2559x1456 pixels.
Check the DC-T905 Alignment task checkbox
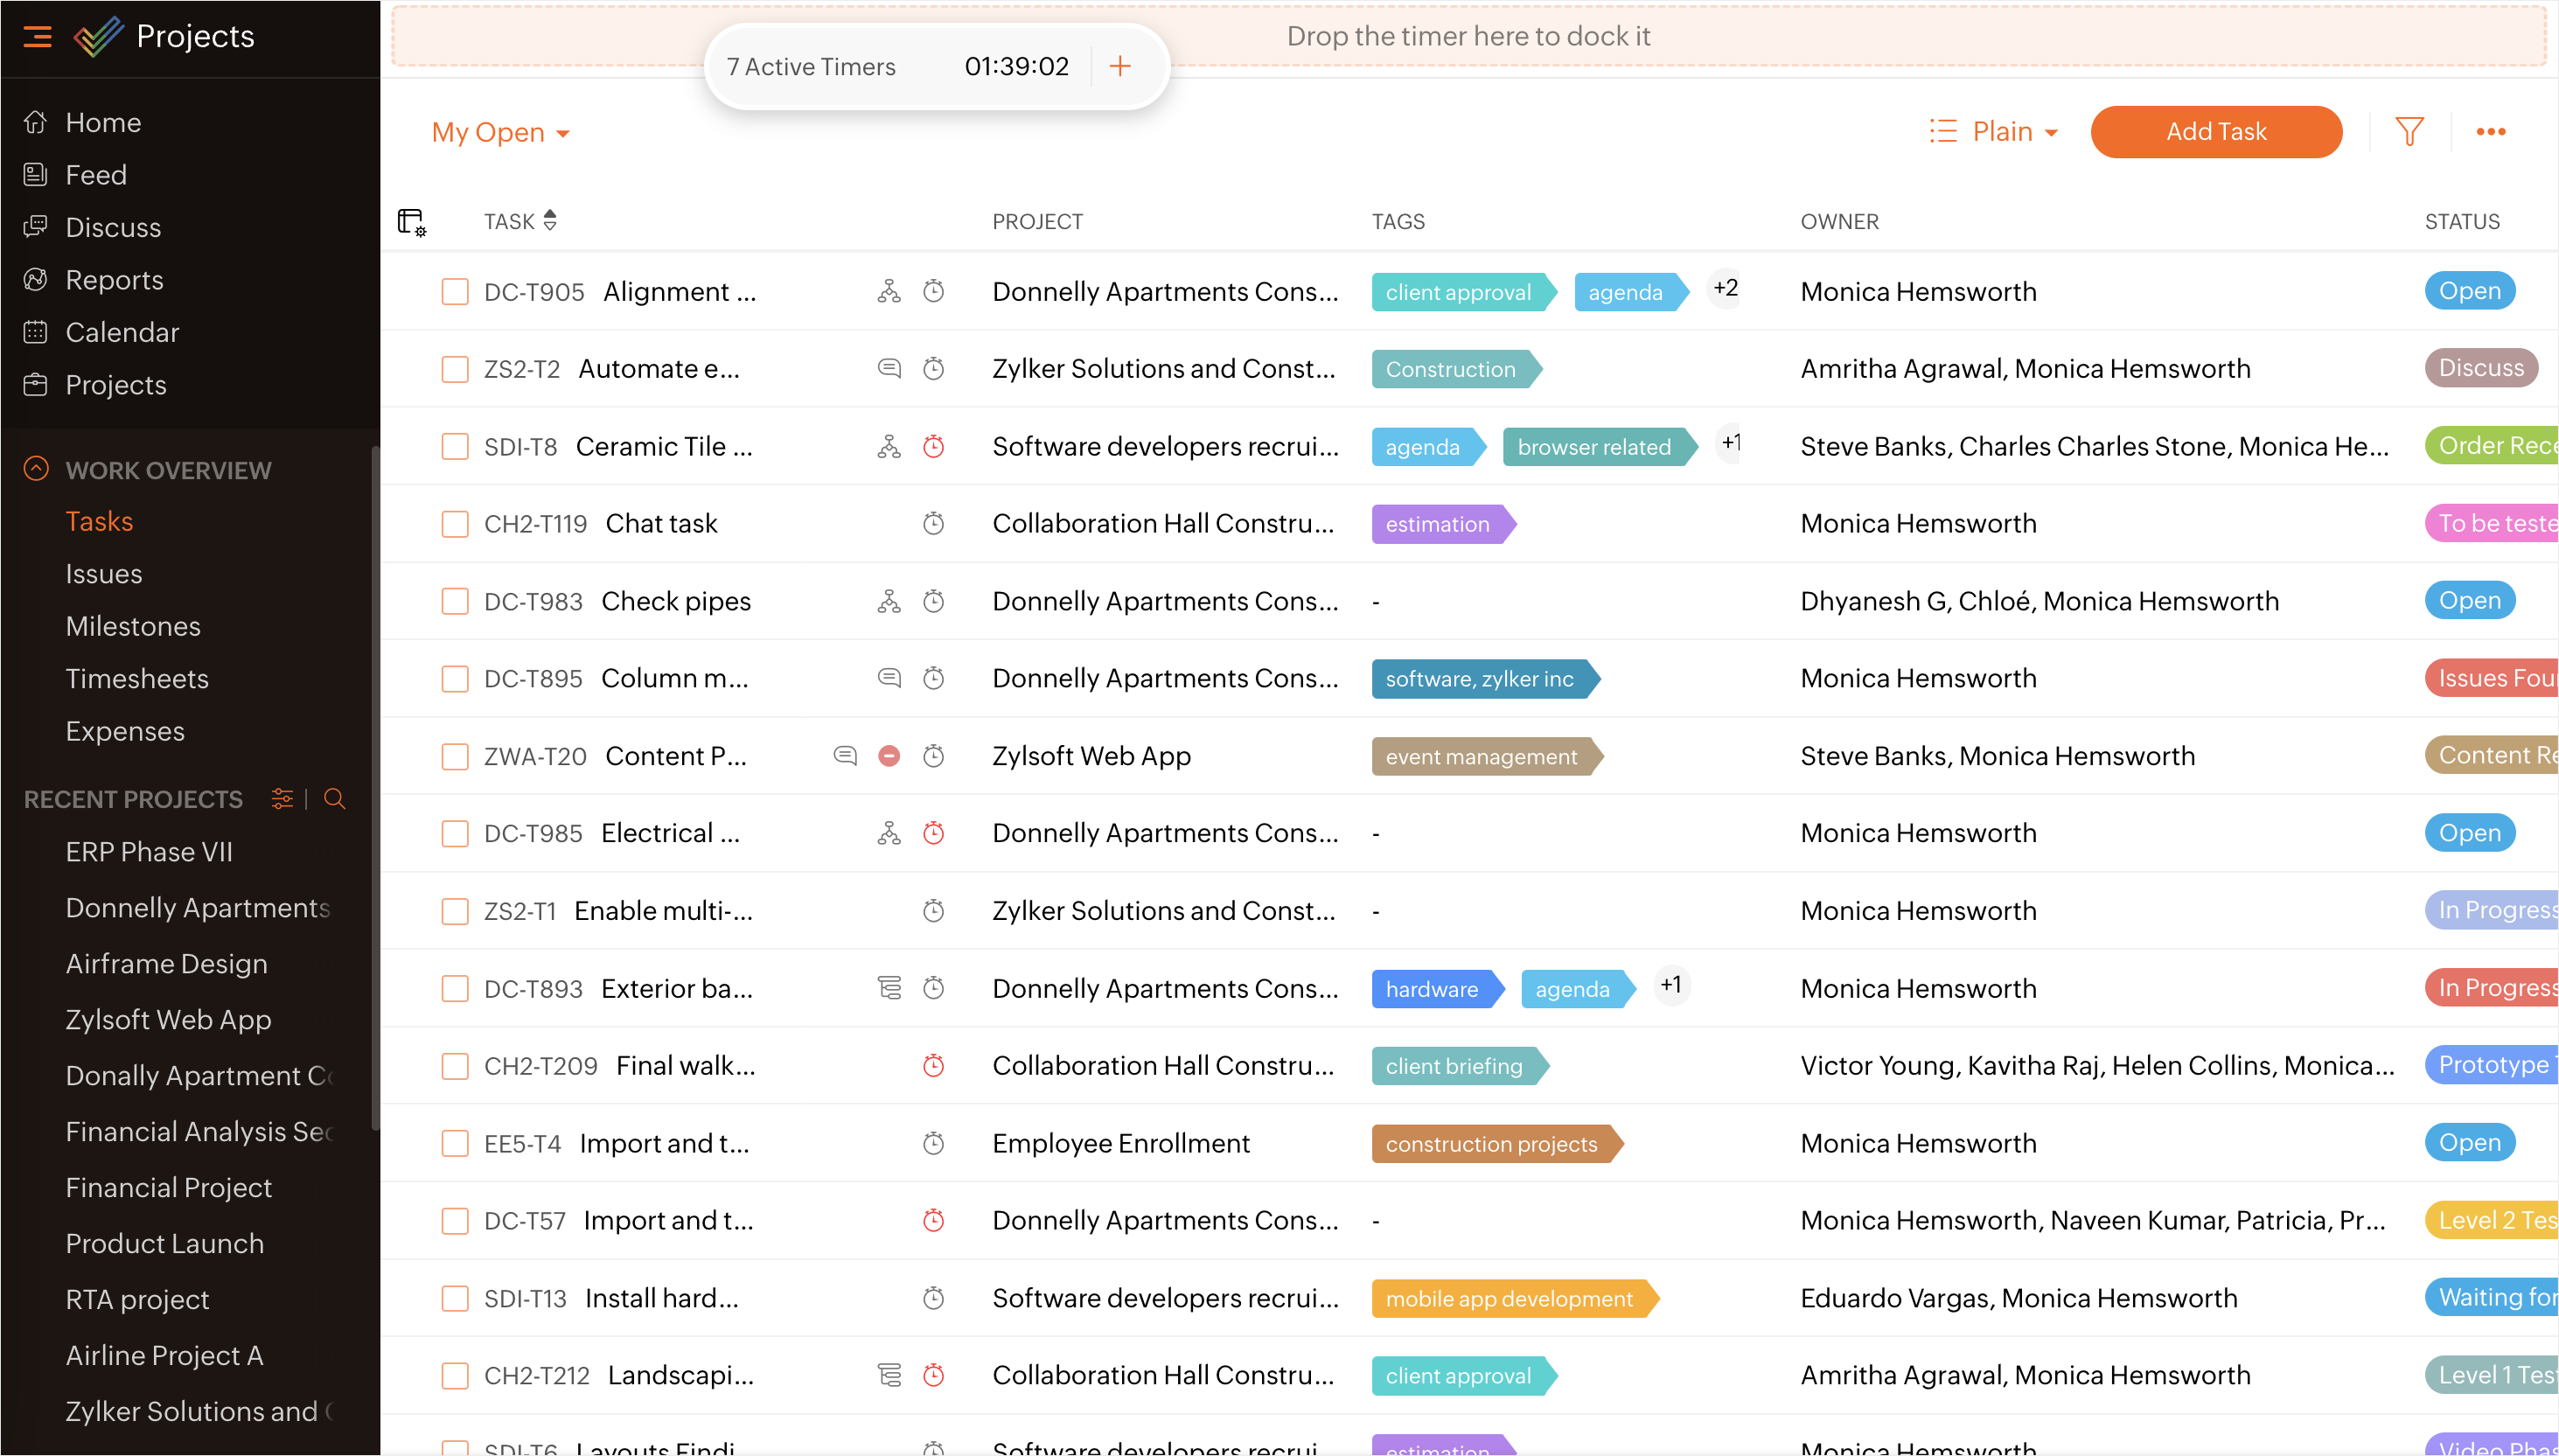tap(455, 292)
